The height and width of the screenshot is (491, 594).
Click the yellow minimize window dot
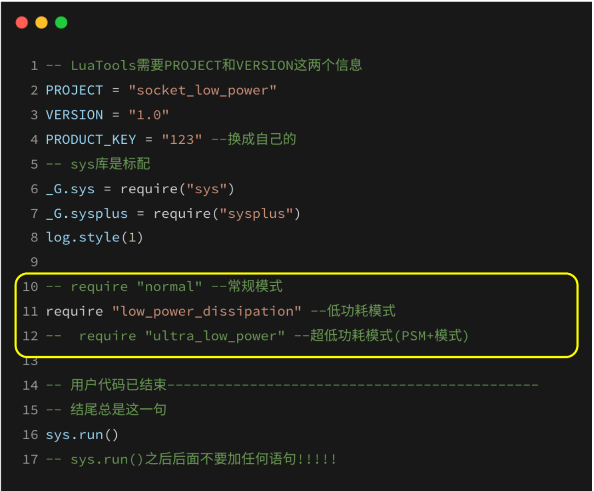point(41,23)
